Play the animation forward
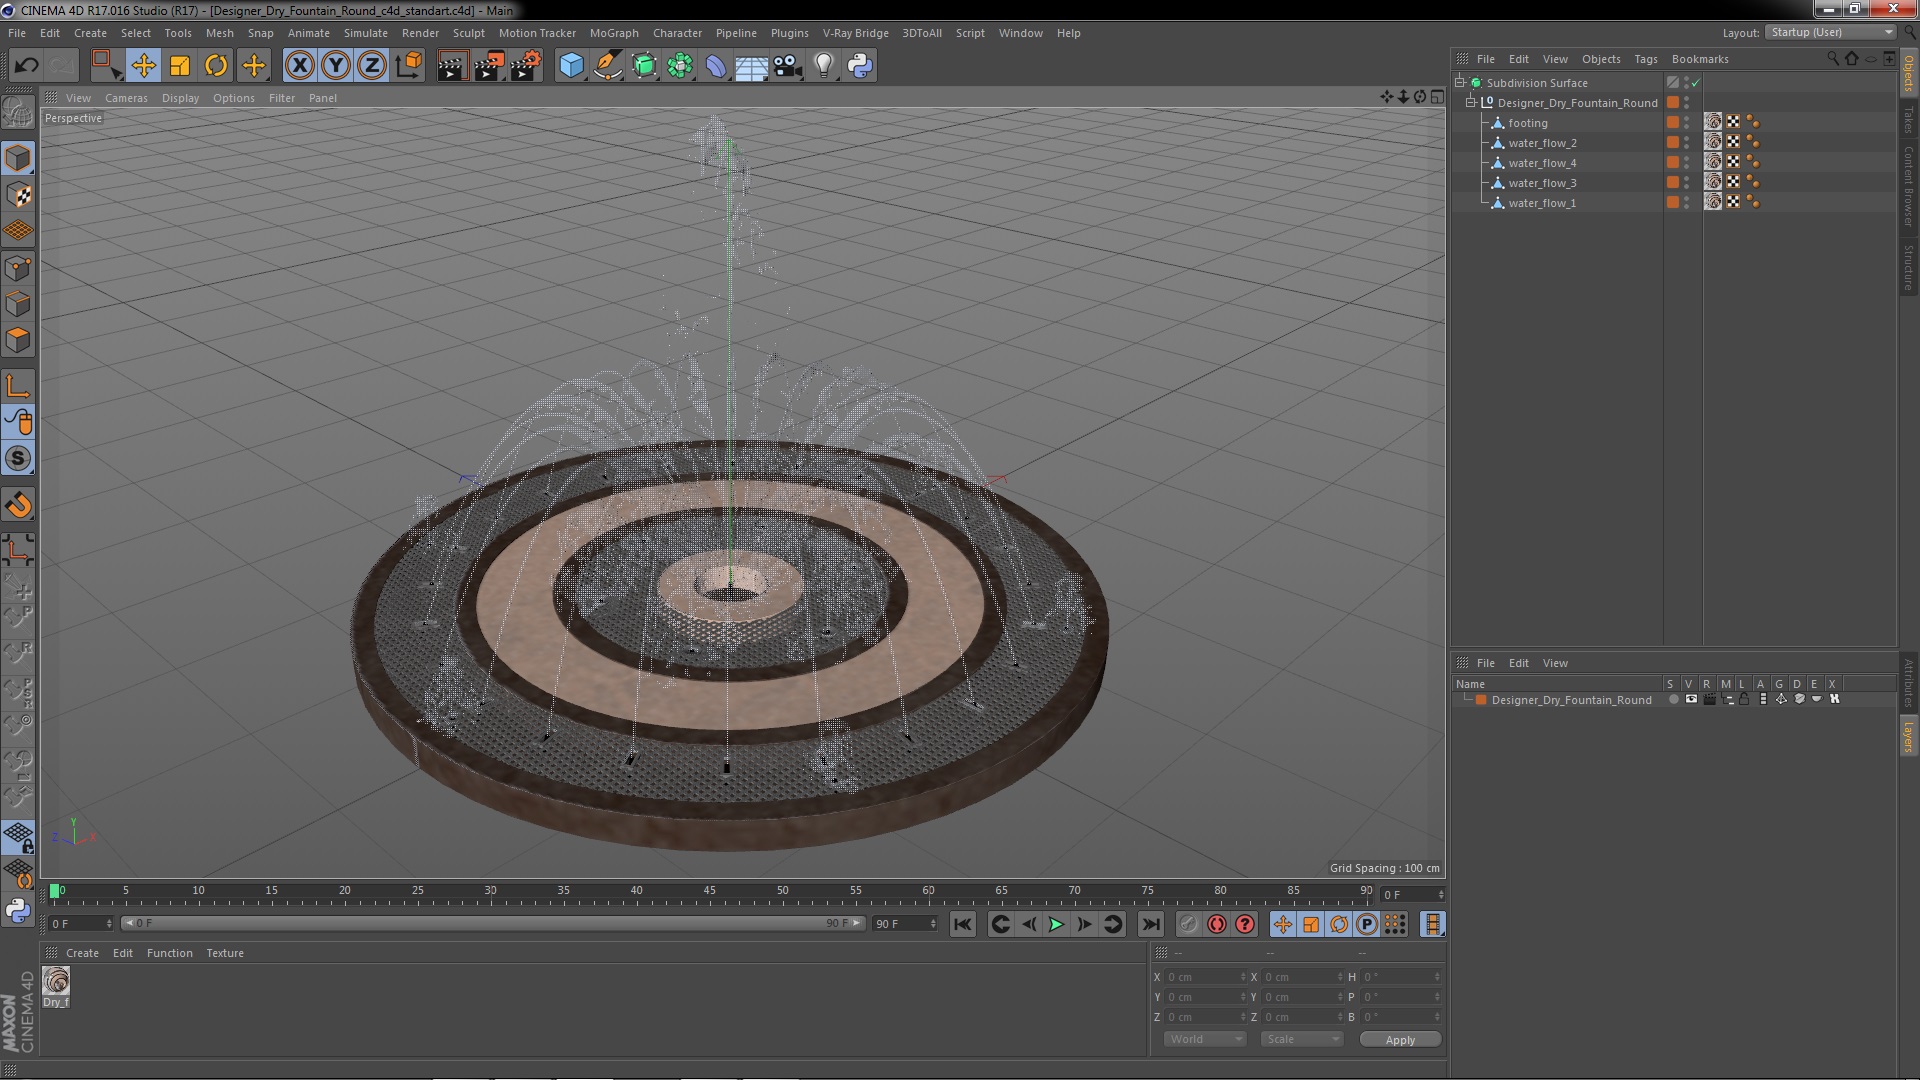The width and height of the screenshot is (1920, 1080). pos(1055,925)
